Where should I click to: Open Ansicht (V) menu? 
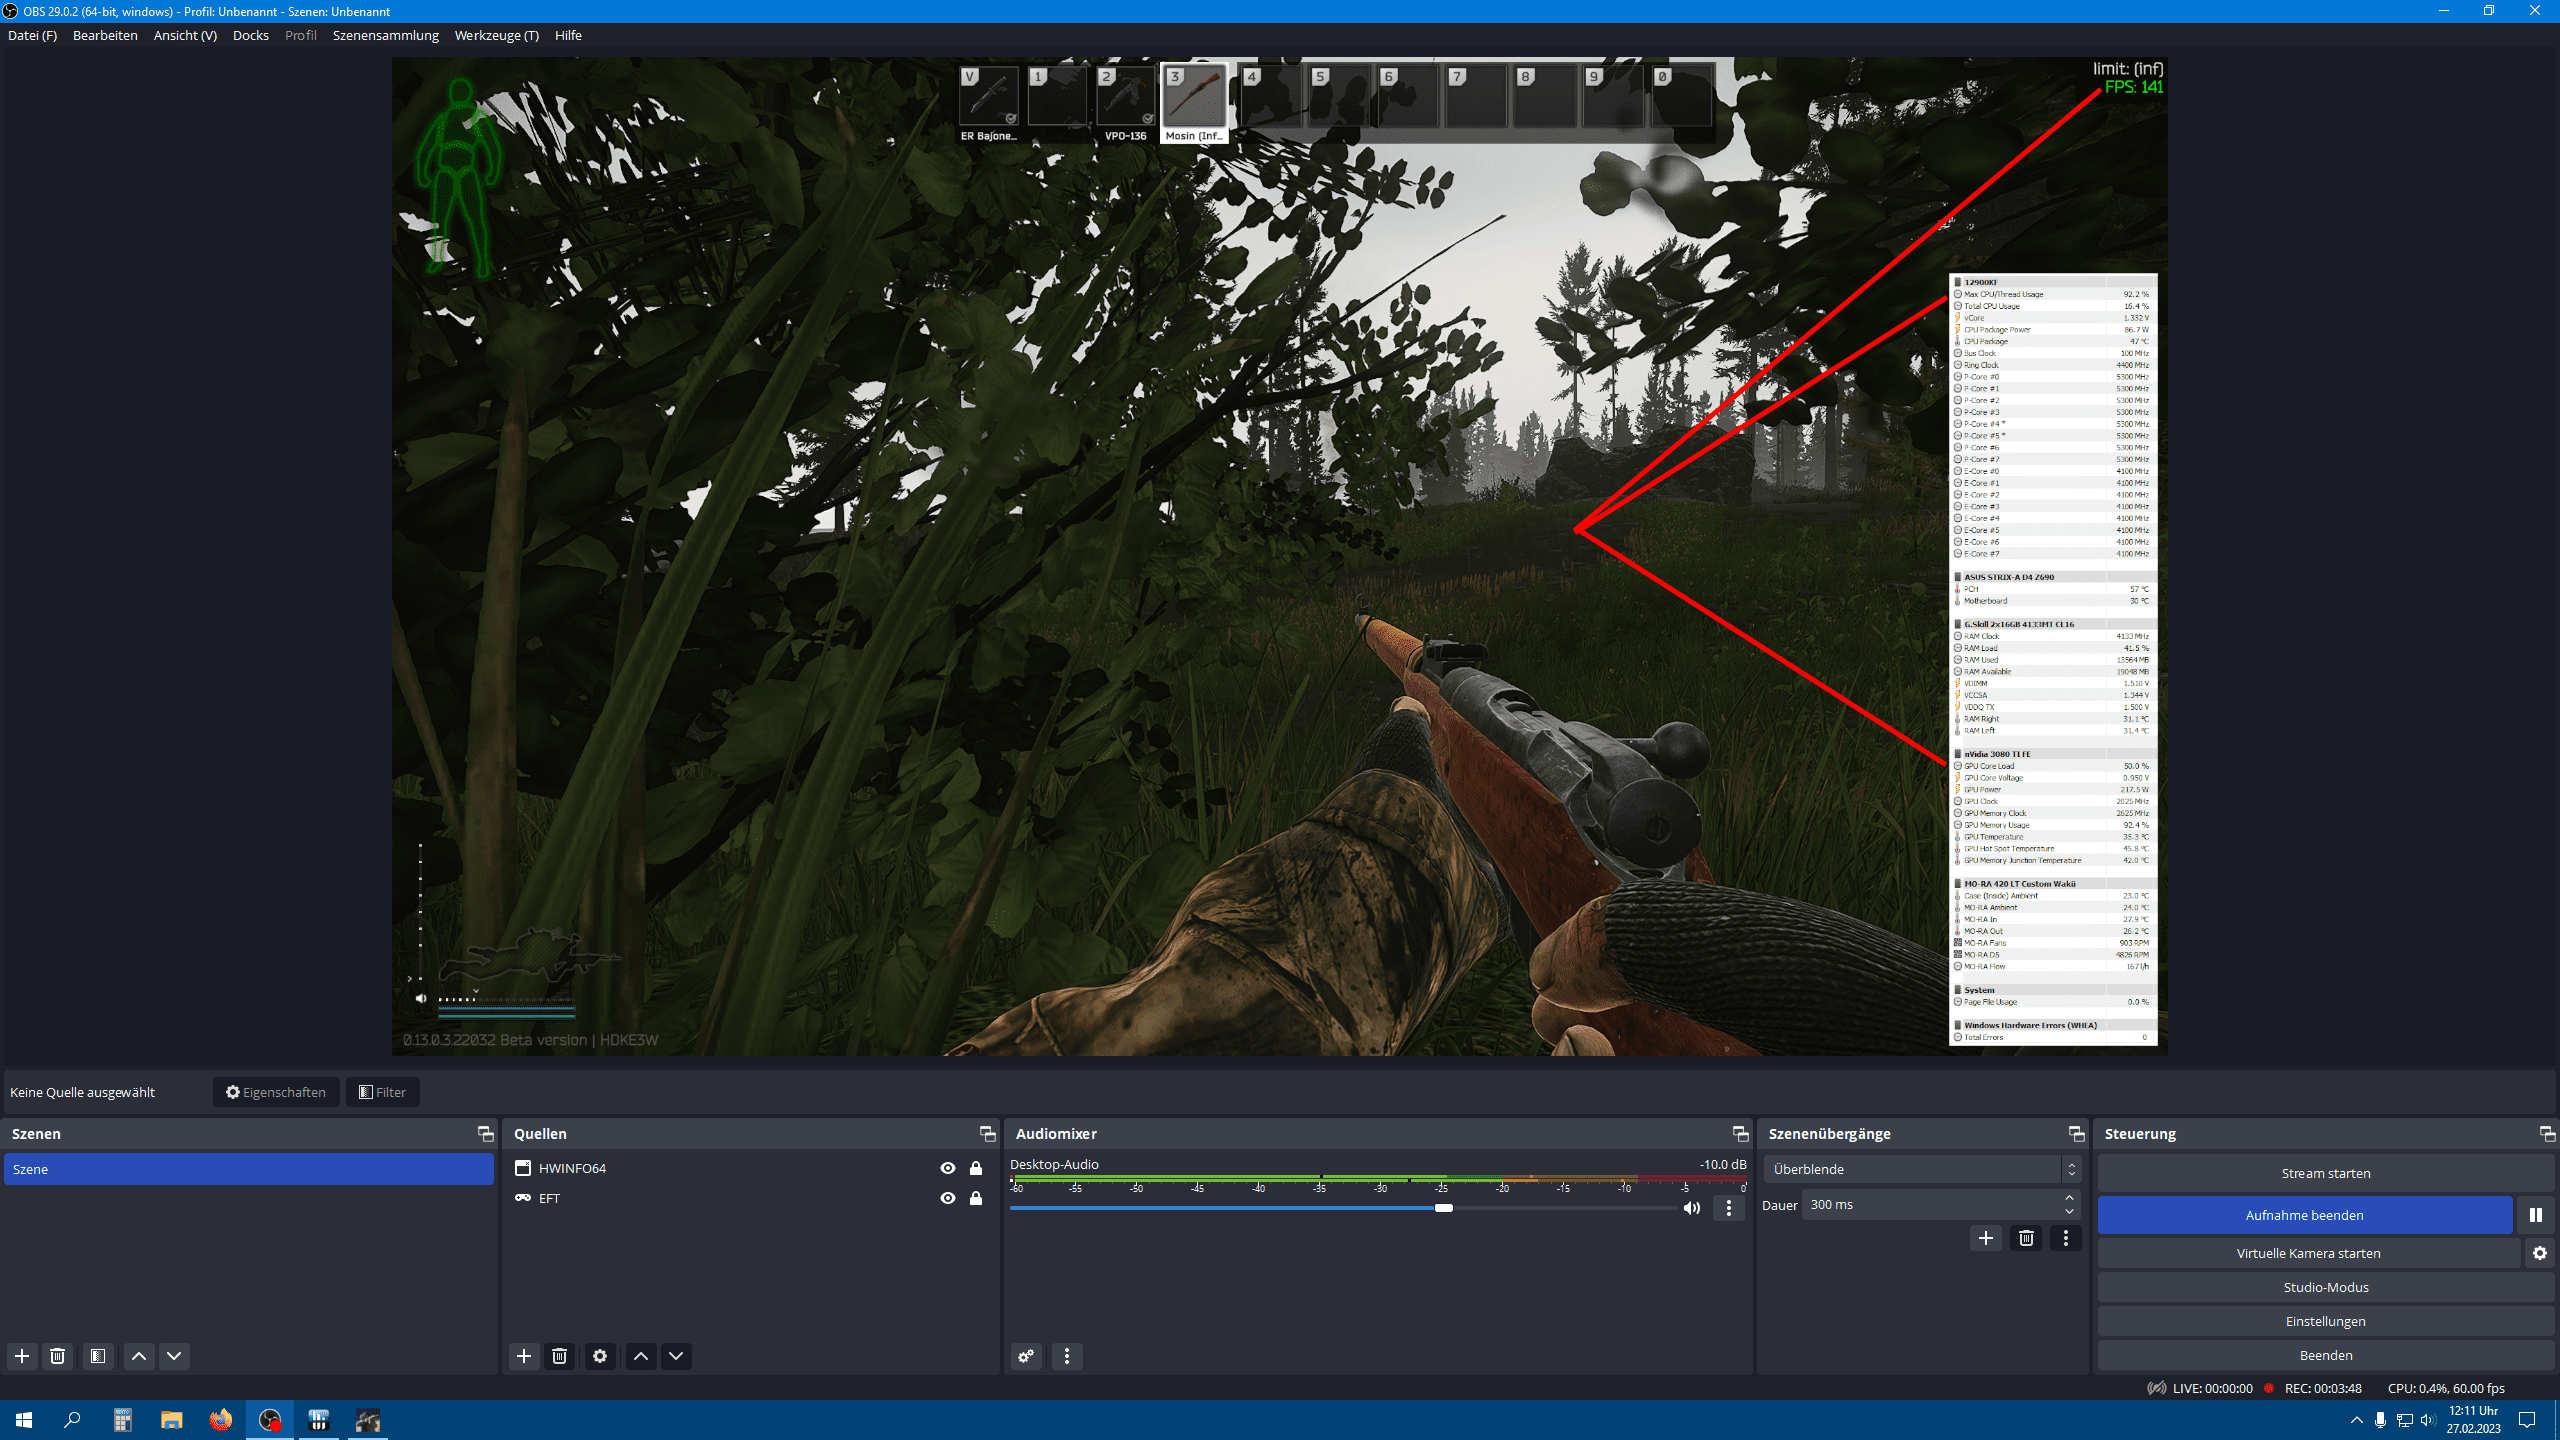(x=185, y=35)
